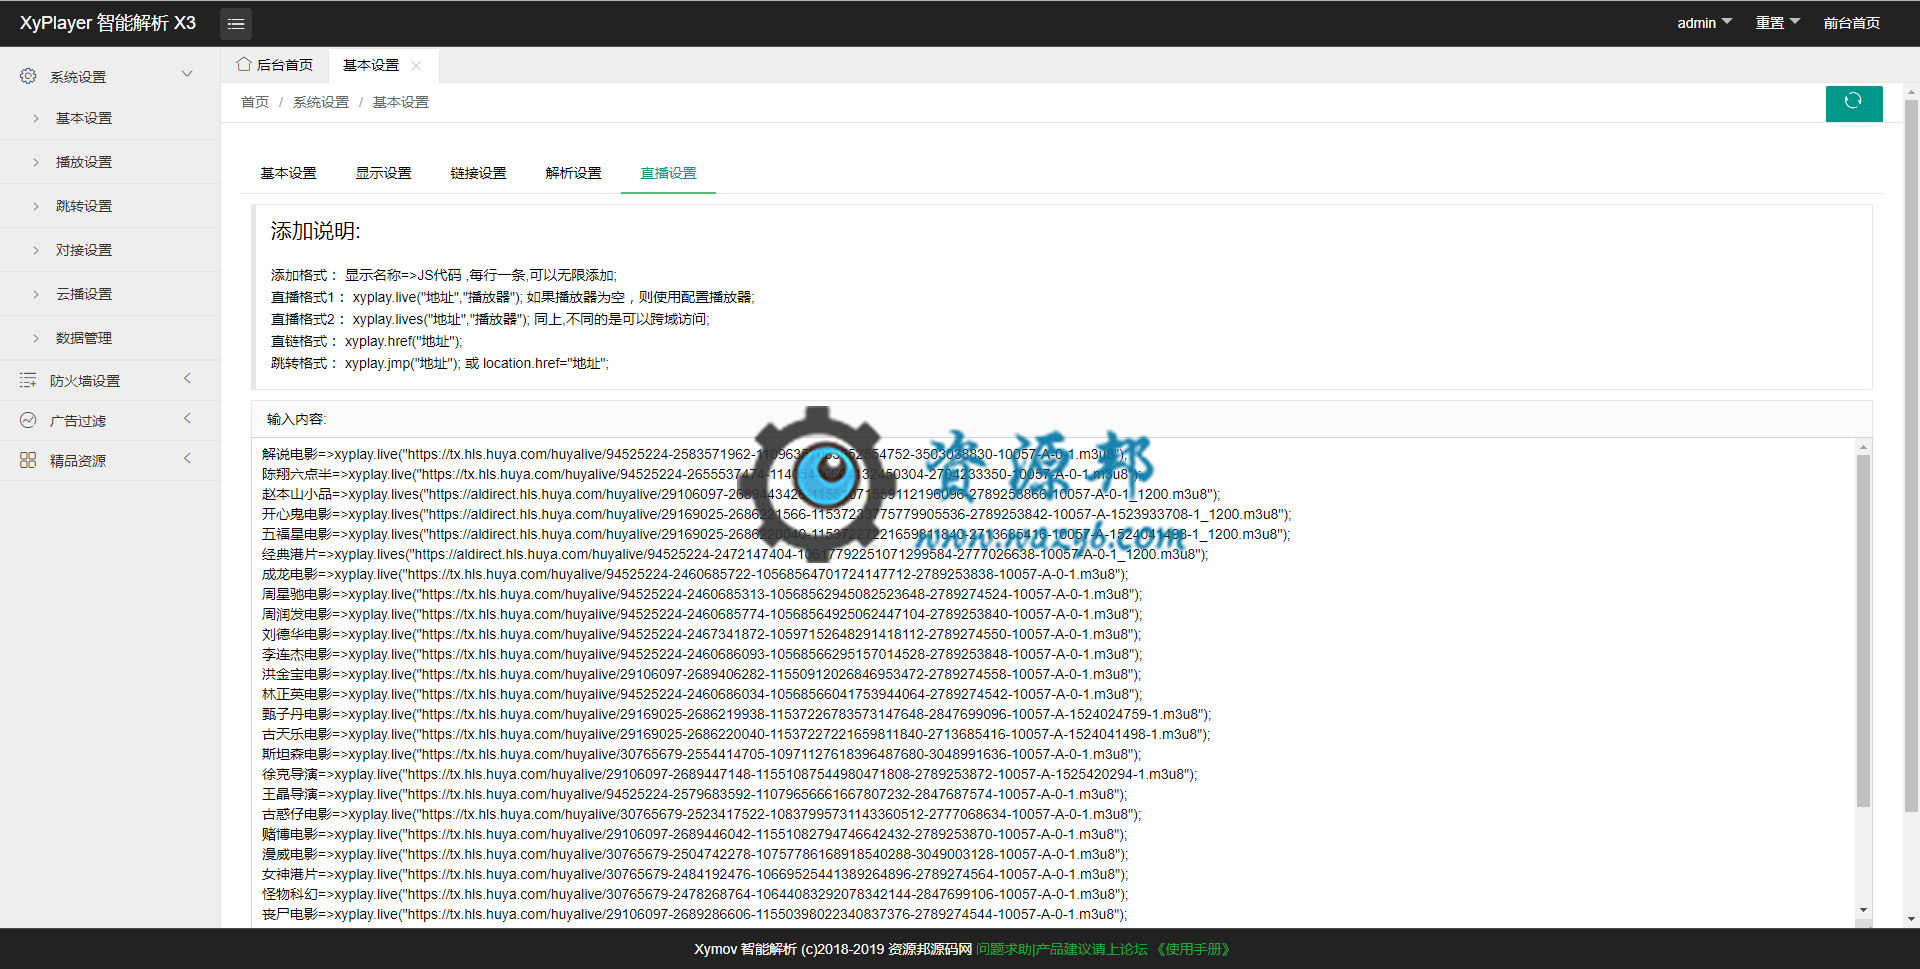The width and height of the screenshot is (1920, 969).
Task: Click the 资源邦源码网 footer text
Action: [x=930, y=949]
